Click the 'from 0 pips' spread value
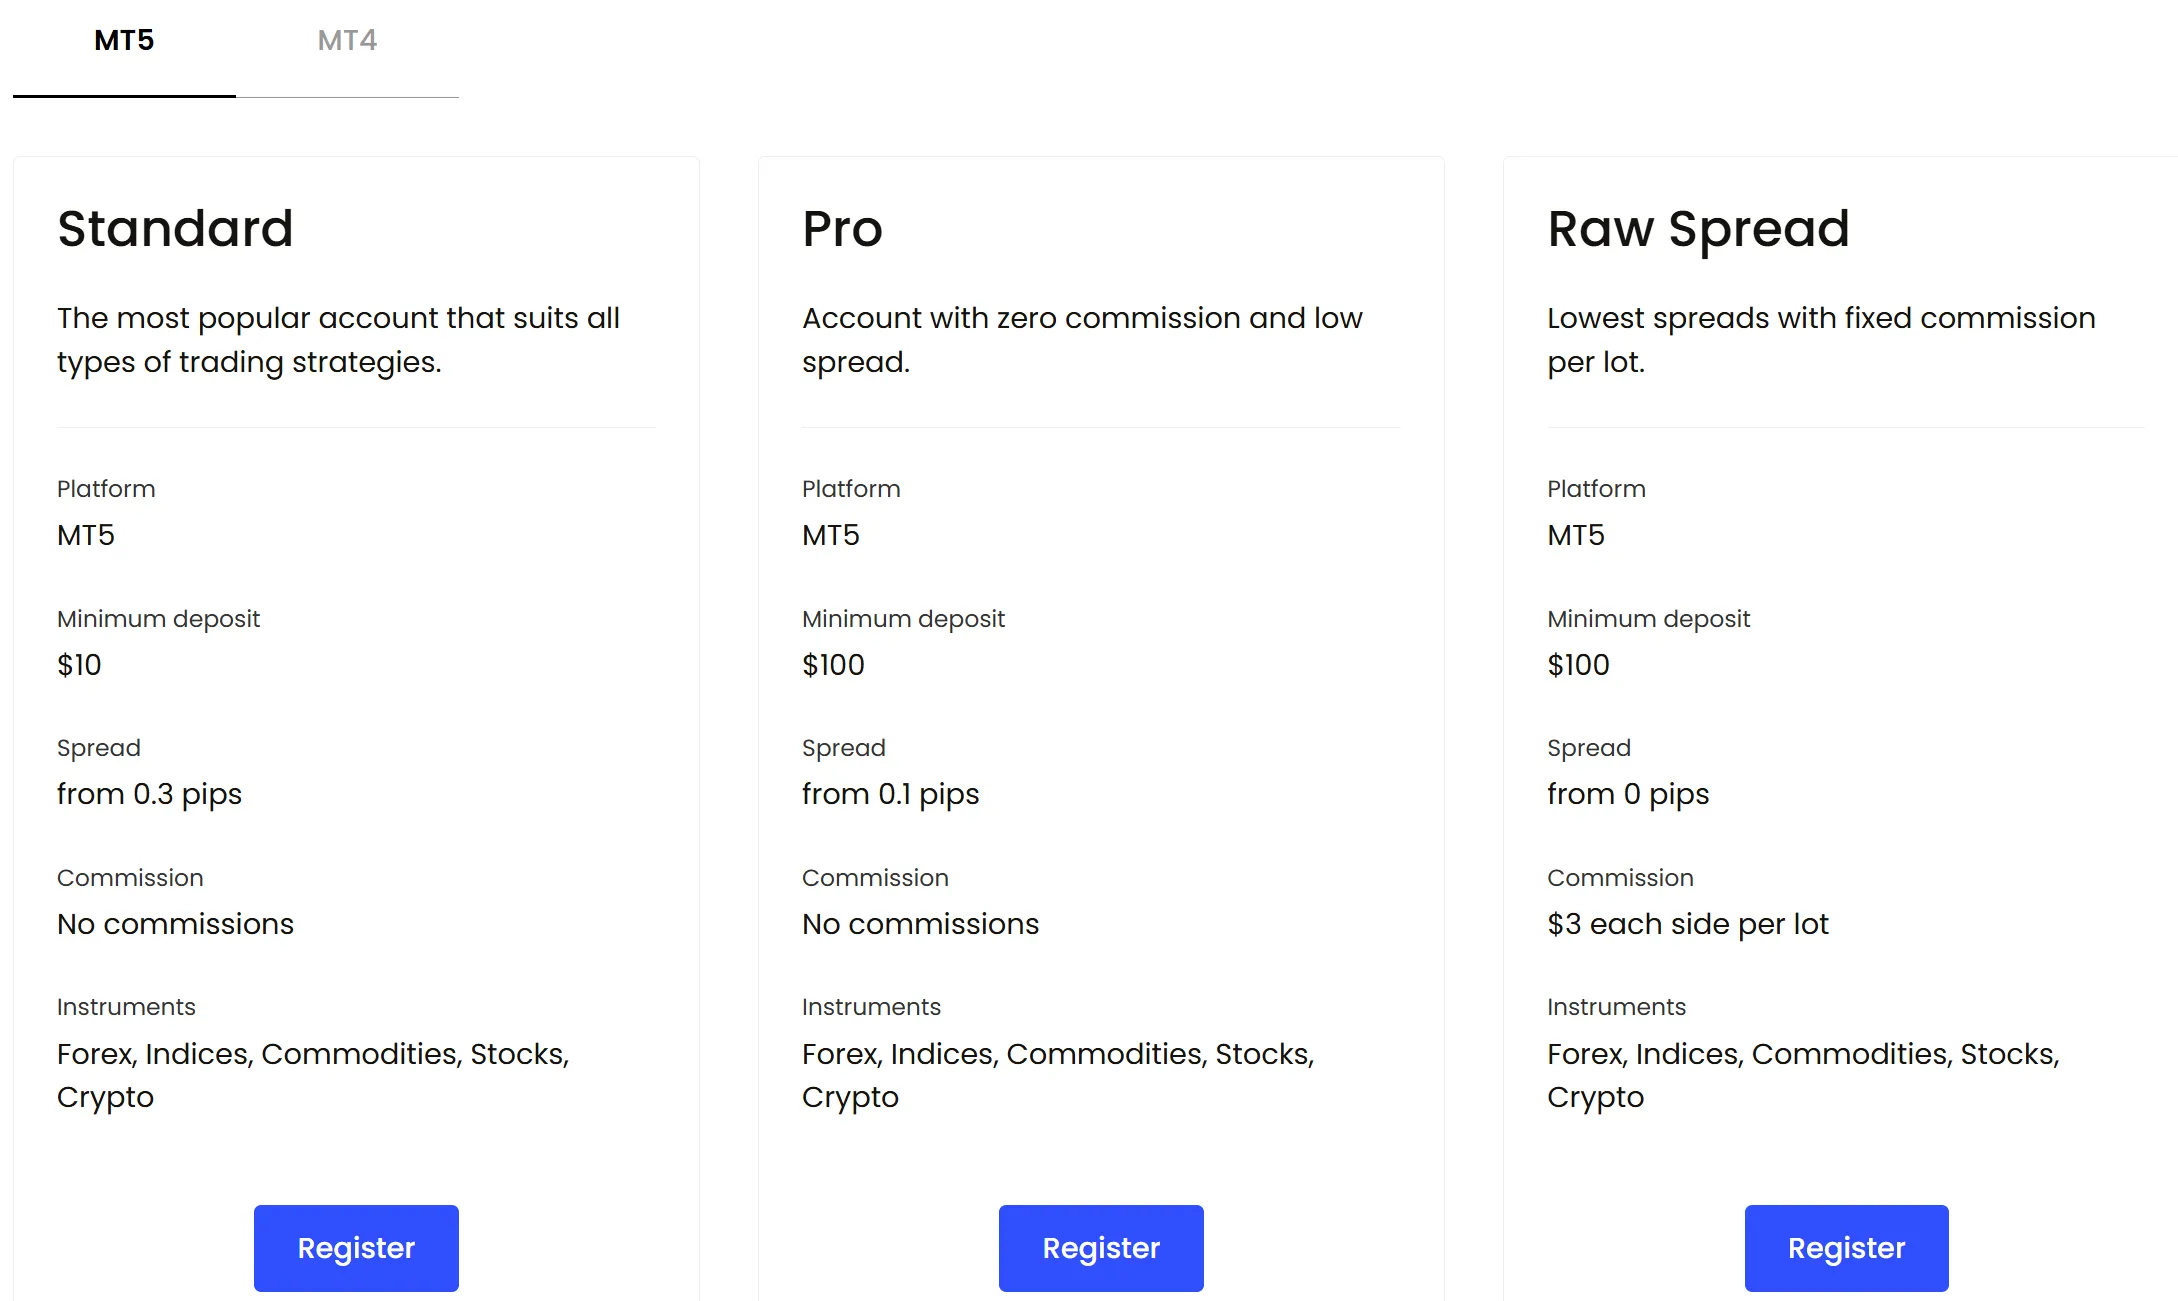The height and width of the screenshot is (1301, 2178). click(1628, 794)
